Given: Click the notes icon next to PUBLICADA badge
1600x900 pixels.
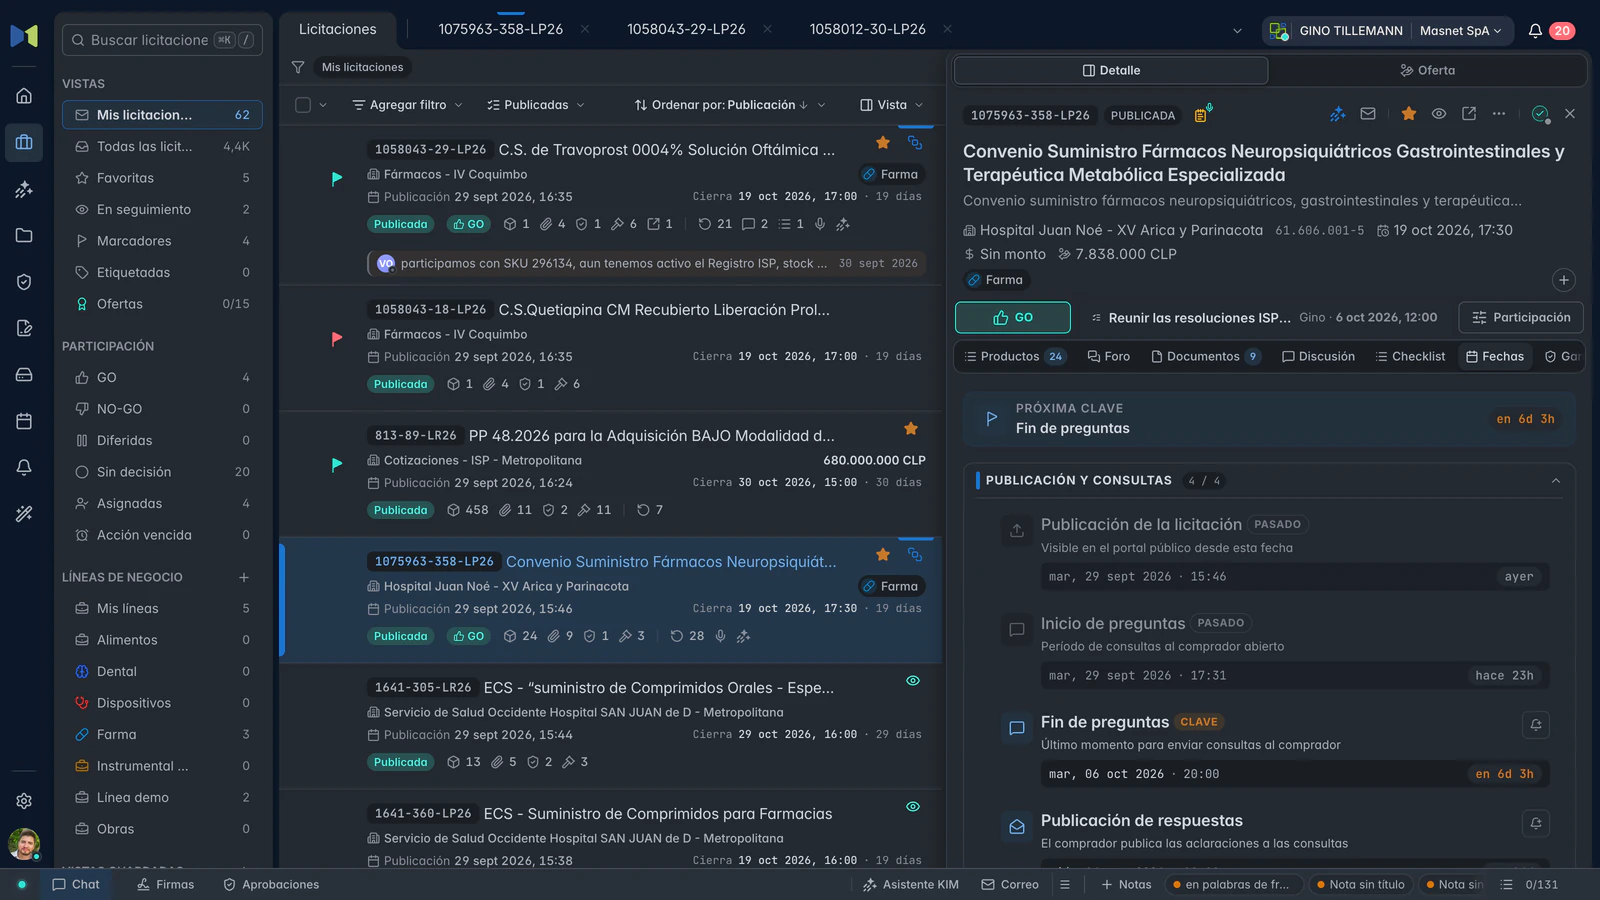Looking at the screenshot, I should coord(1202,114).
